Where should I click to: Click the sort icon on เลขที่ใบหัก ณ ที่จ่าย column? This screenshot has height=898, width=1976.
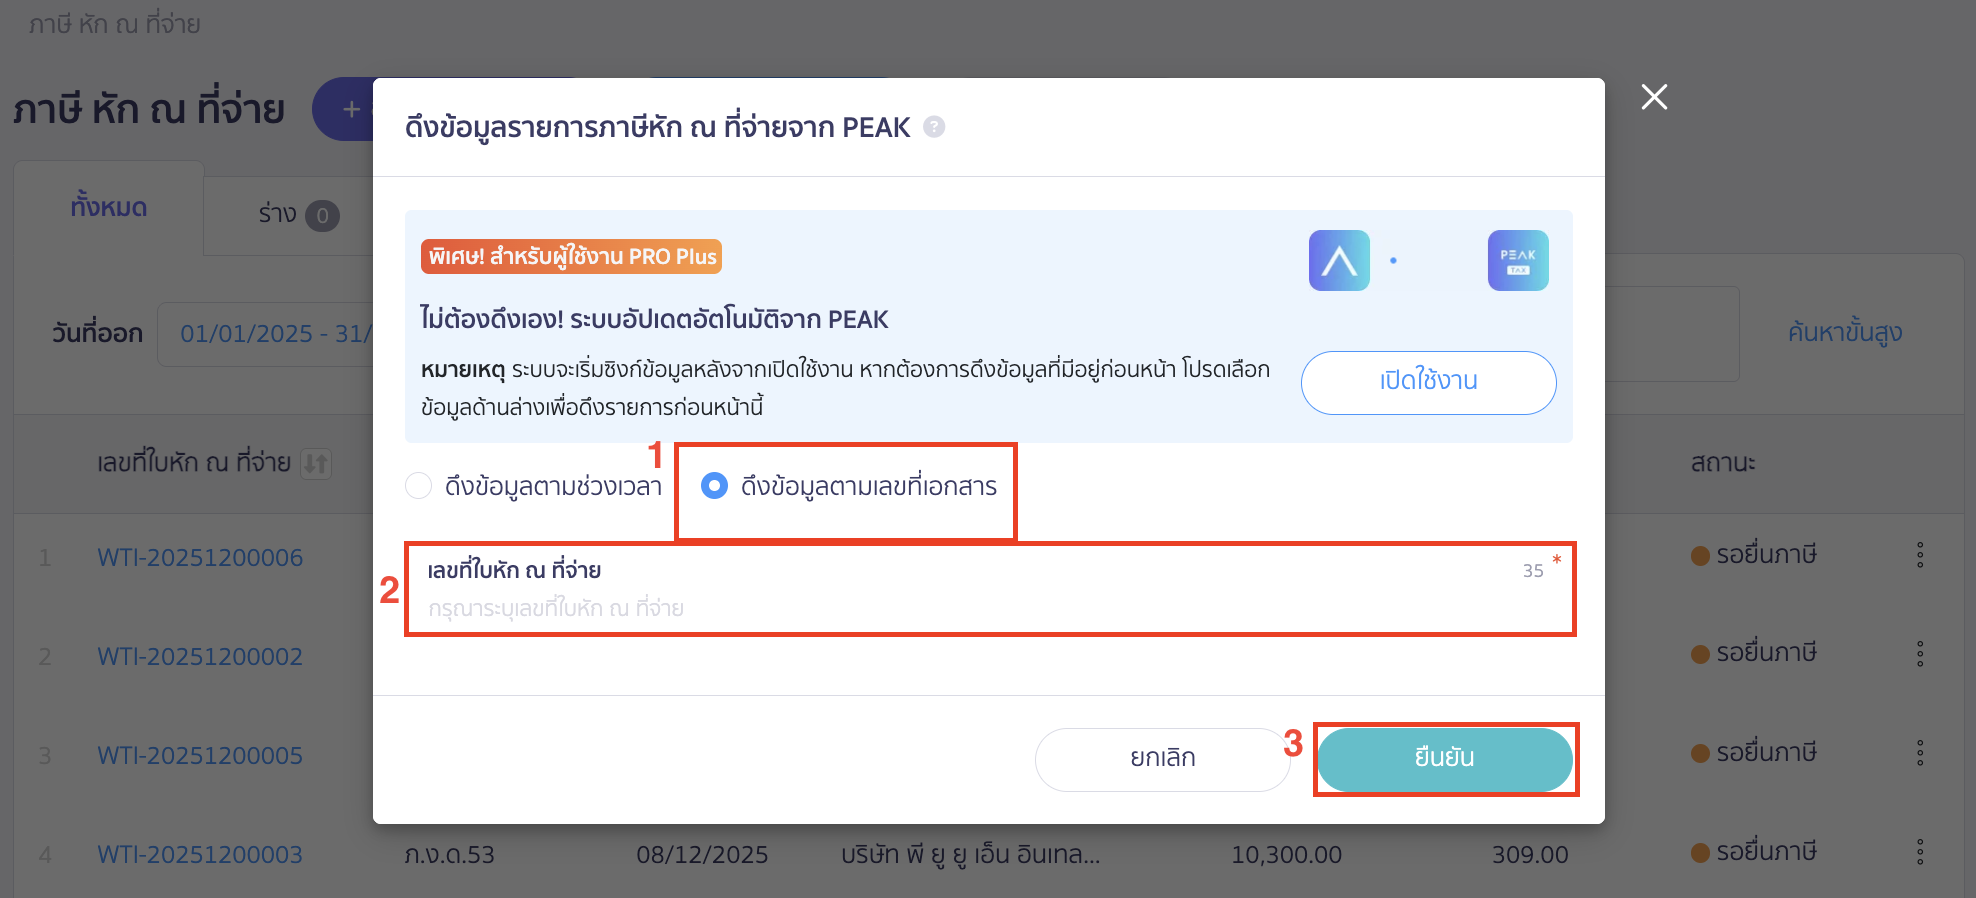point(315,463)
